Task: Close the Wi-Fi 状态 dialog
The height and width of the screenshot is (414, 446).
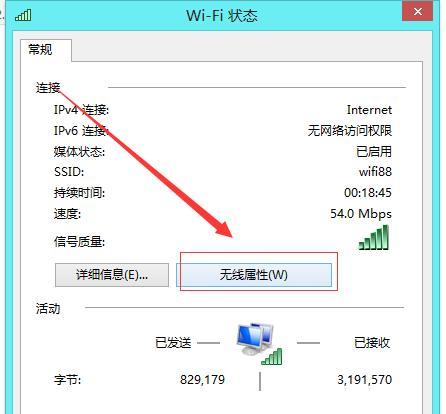Action: click(x=418, y=12)
